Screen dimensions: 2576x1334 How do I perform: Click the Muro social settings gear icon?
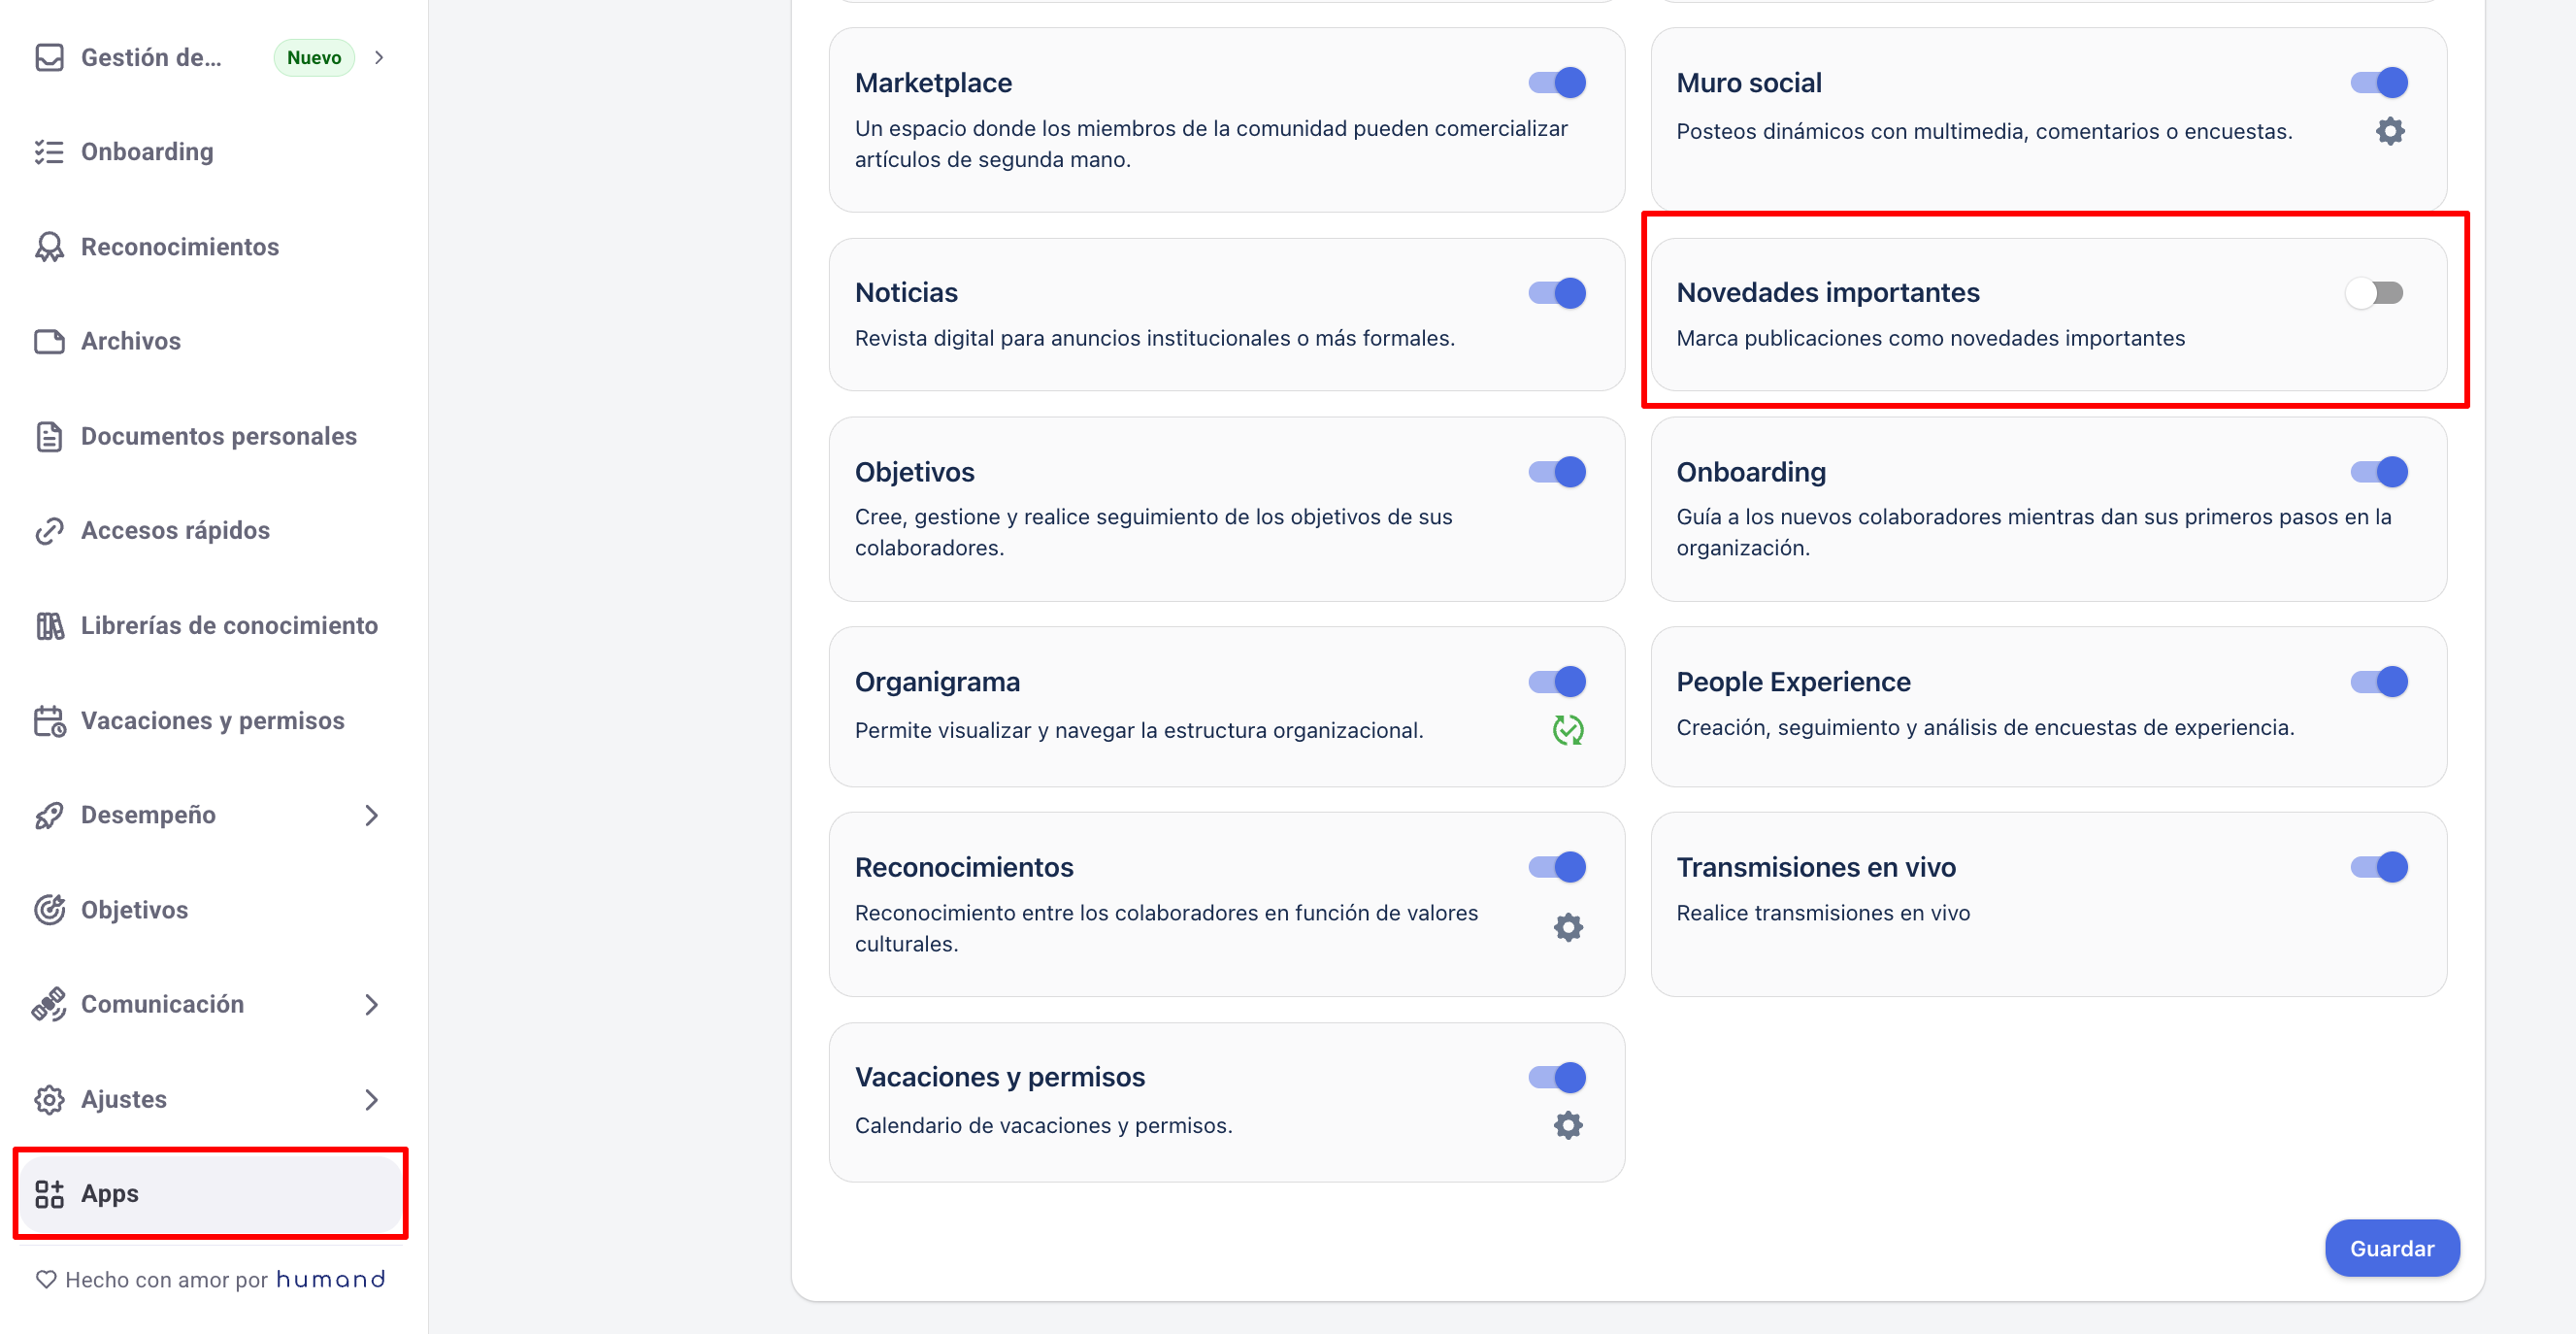[x=2389, y=131]
